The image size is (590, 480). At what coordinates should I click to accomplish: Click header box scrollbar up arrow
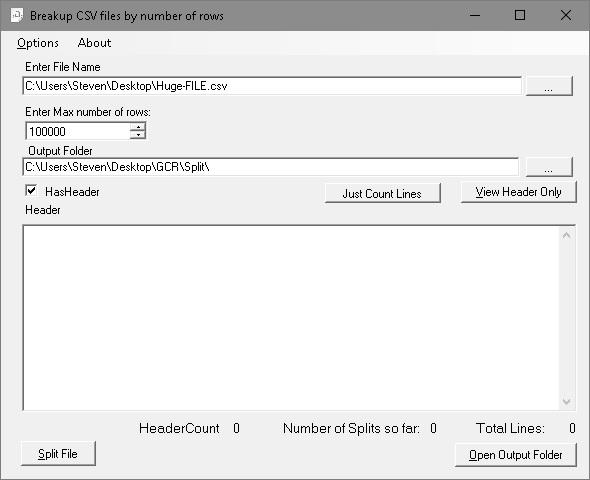(567, 235)
